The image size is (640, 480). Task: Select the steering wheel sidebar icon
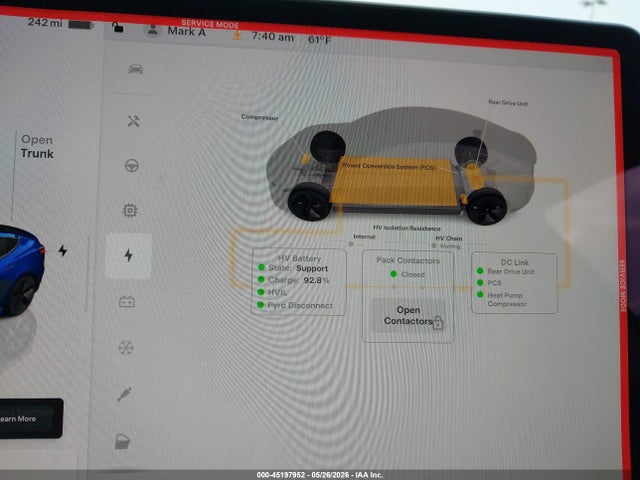[131, 166]
